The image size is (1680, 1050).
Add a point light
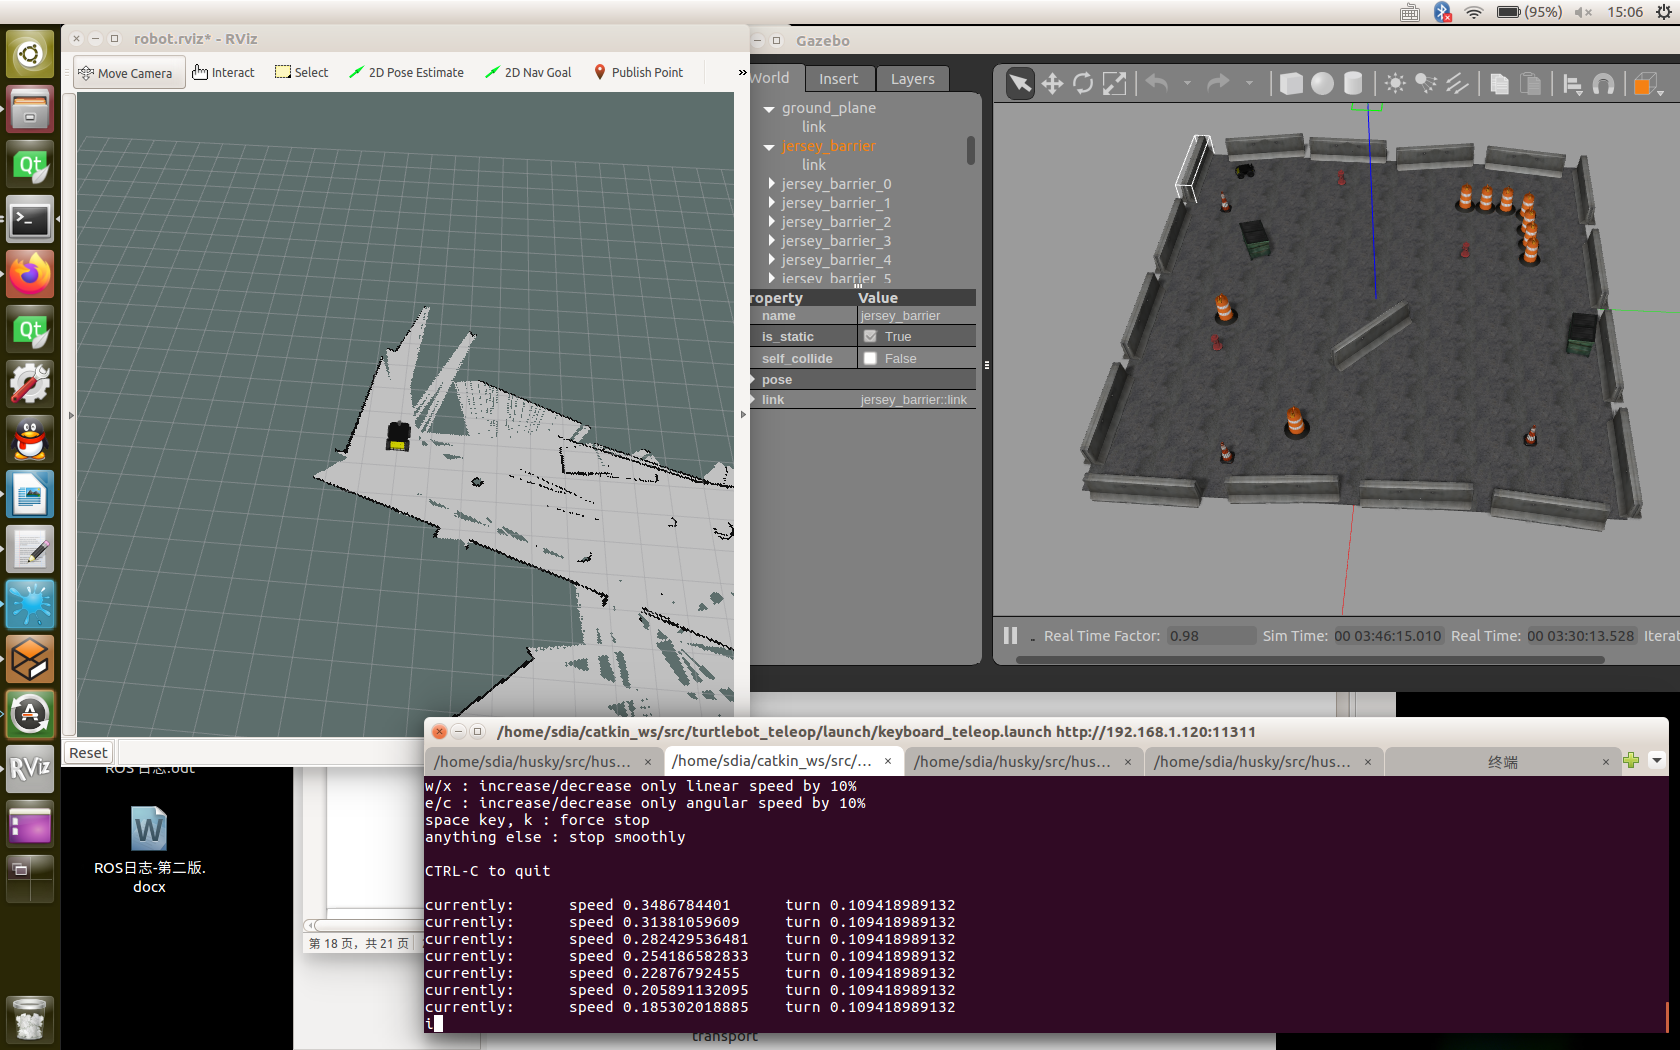pyautogui.click(x=1395, y=84)
